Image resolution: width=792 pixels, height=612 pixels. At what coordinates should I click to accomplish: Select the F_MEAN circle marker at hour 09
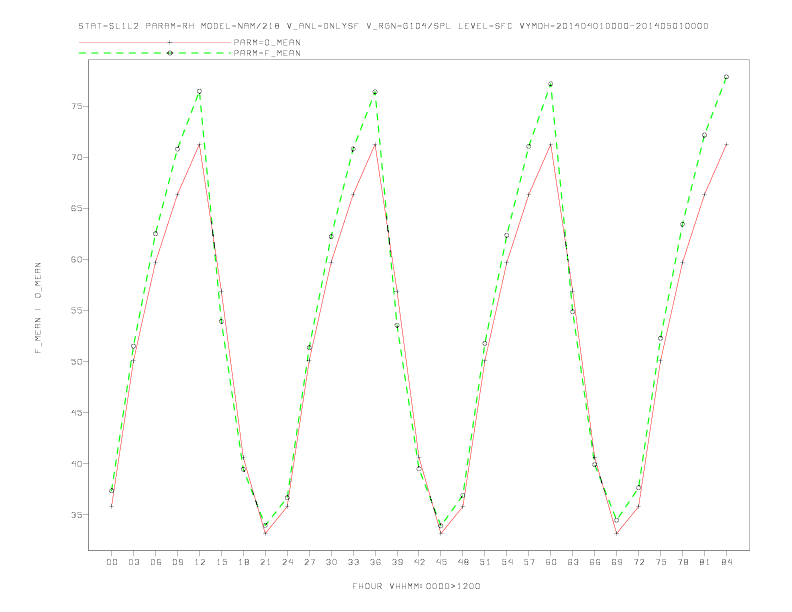(x=177, y=149)
